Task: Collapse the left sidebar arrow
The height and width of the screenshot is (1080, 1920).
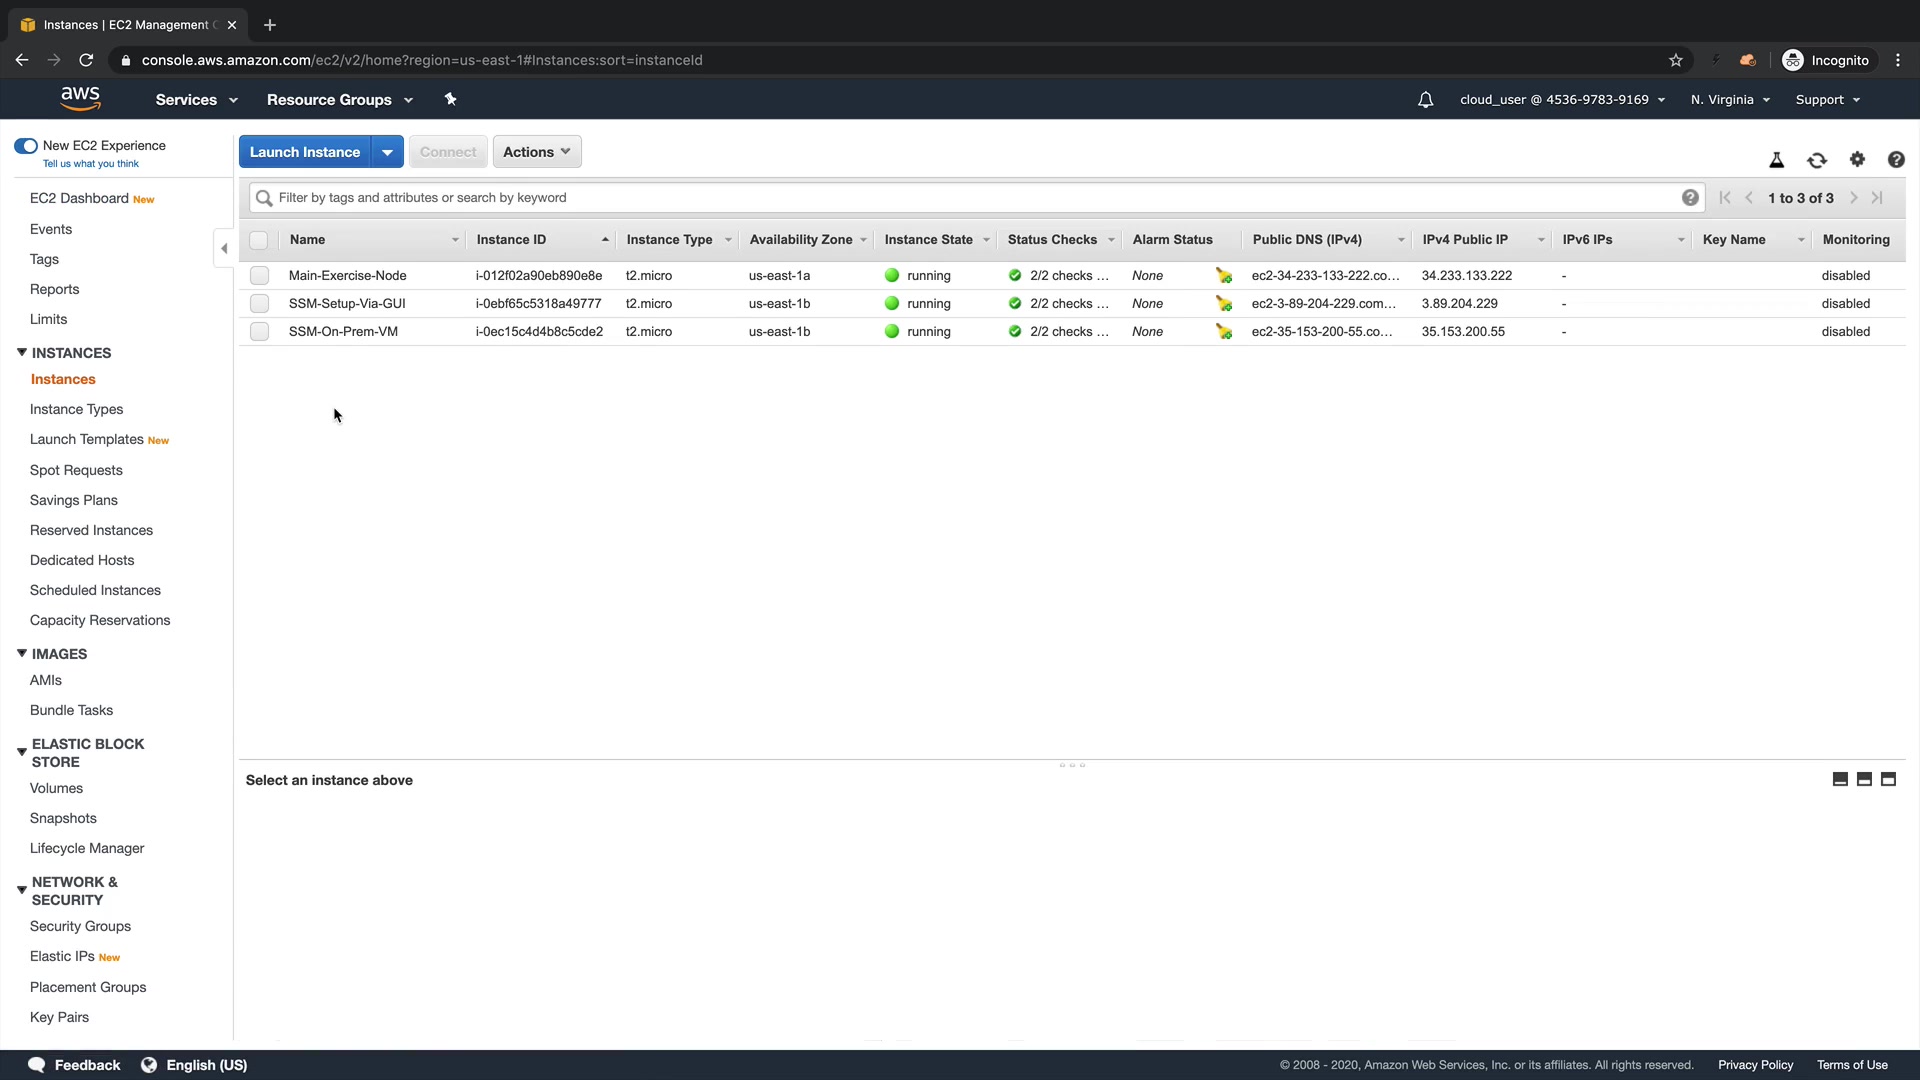Action: point(224,248)
